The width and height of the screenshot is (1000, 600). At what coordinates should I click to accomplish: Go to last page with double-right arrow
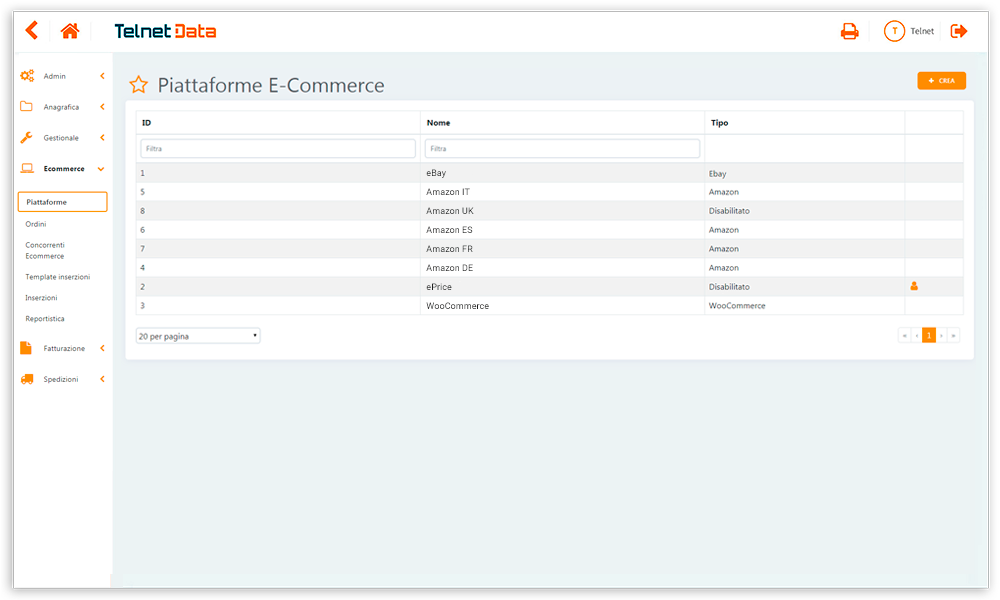[953, 335]
